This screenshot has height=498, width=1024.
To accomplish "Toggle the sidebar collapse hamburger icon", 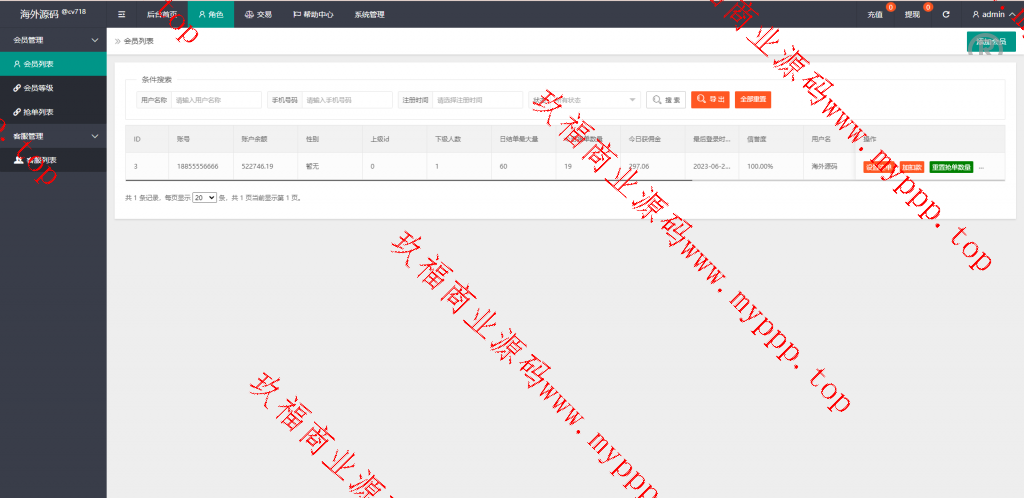I will [x=121, y=15].
